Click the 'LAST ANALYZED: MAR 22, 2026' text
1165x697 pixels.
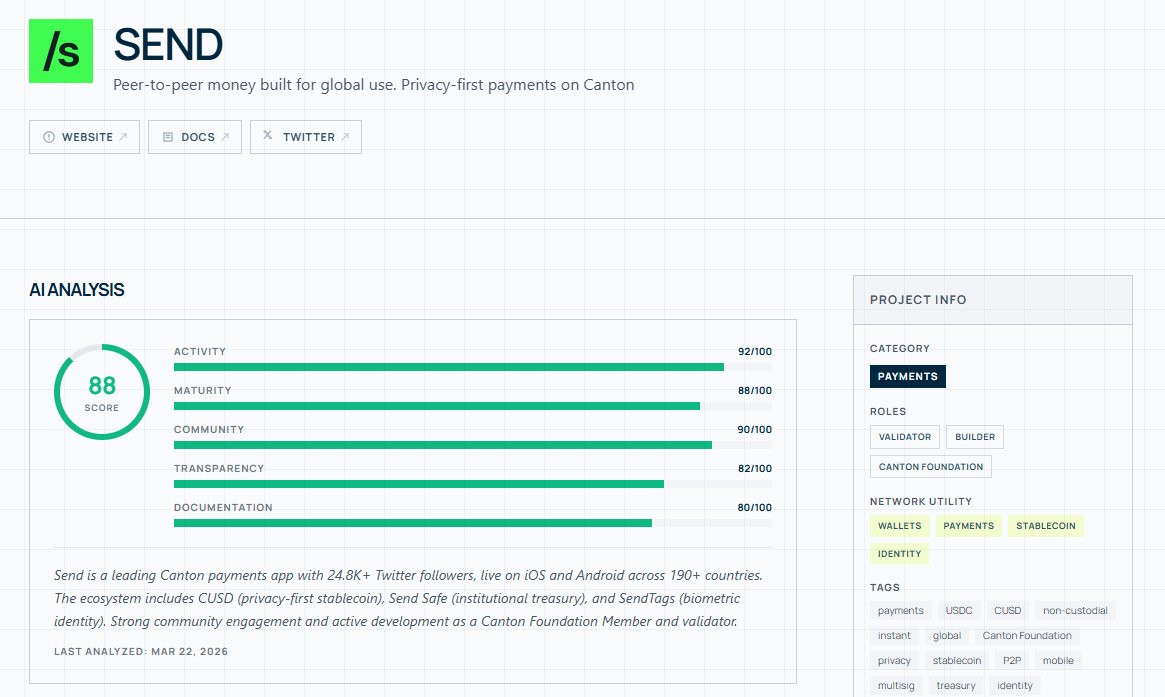[141, 652]
